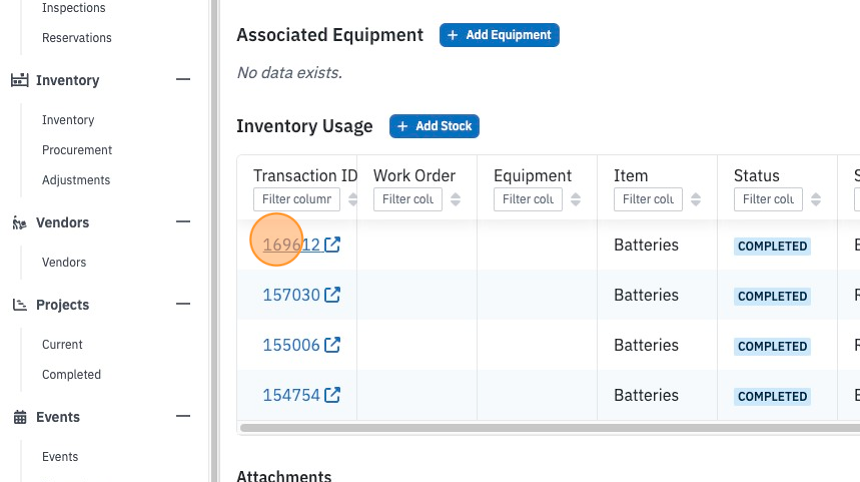Collapse the Inventory sidebar section
This screenshot has width=860, height=482.
coord(183,80)
